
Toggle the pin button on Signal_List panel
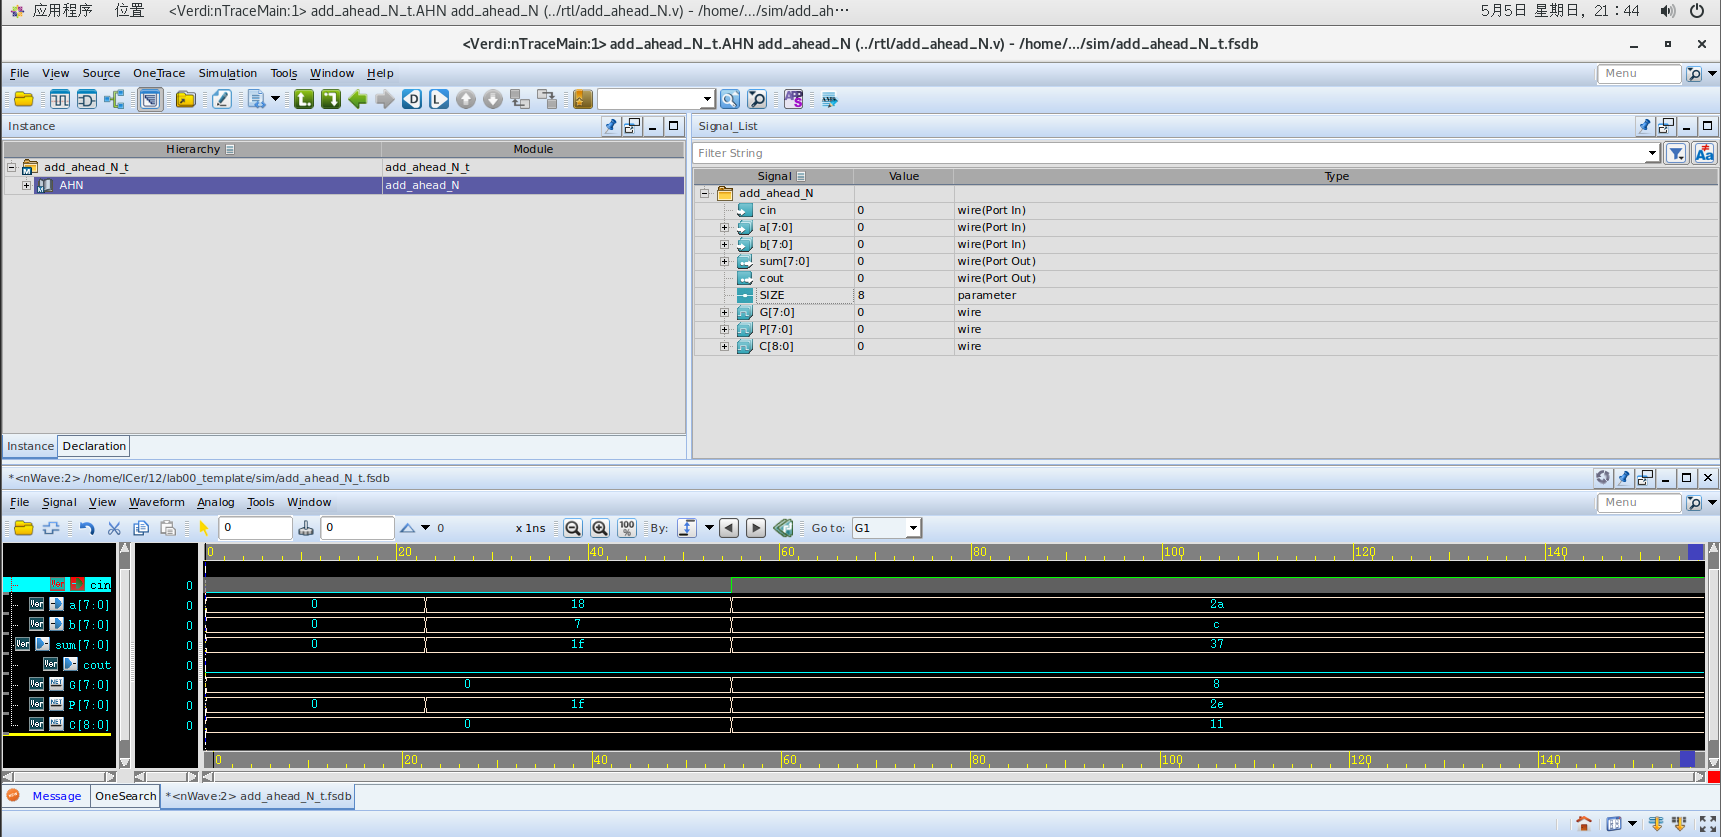1645,126
